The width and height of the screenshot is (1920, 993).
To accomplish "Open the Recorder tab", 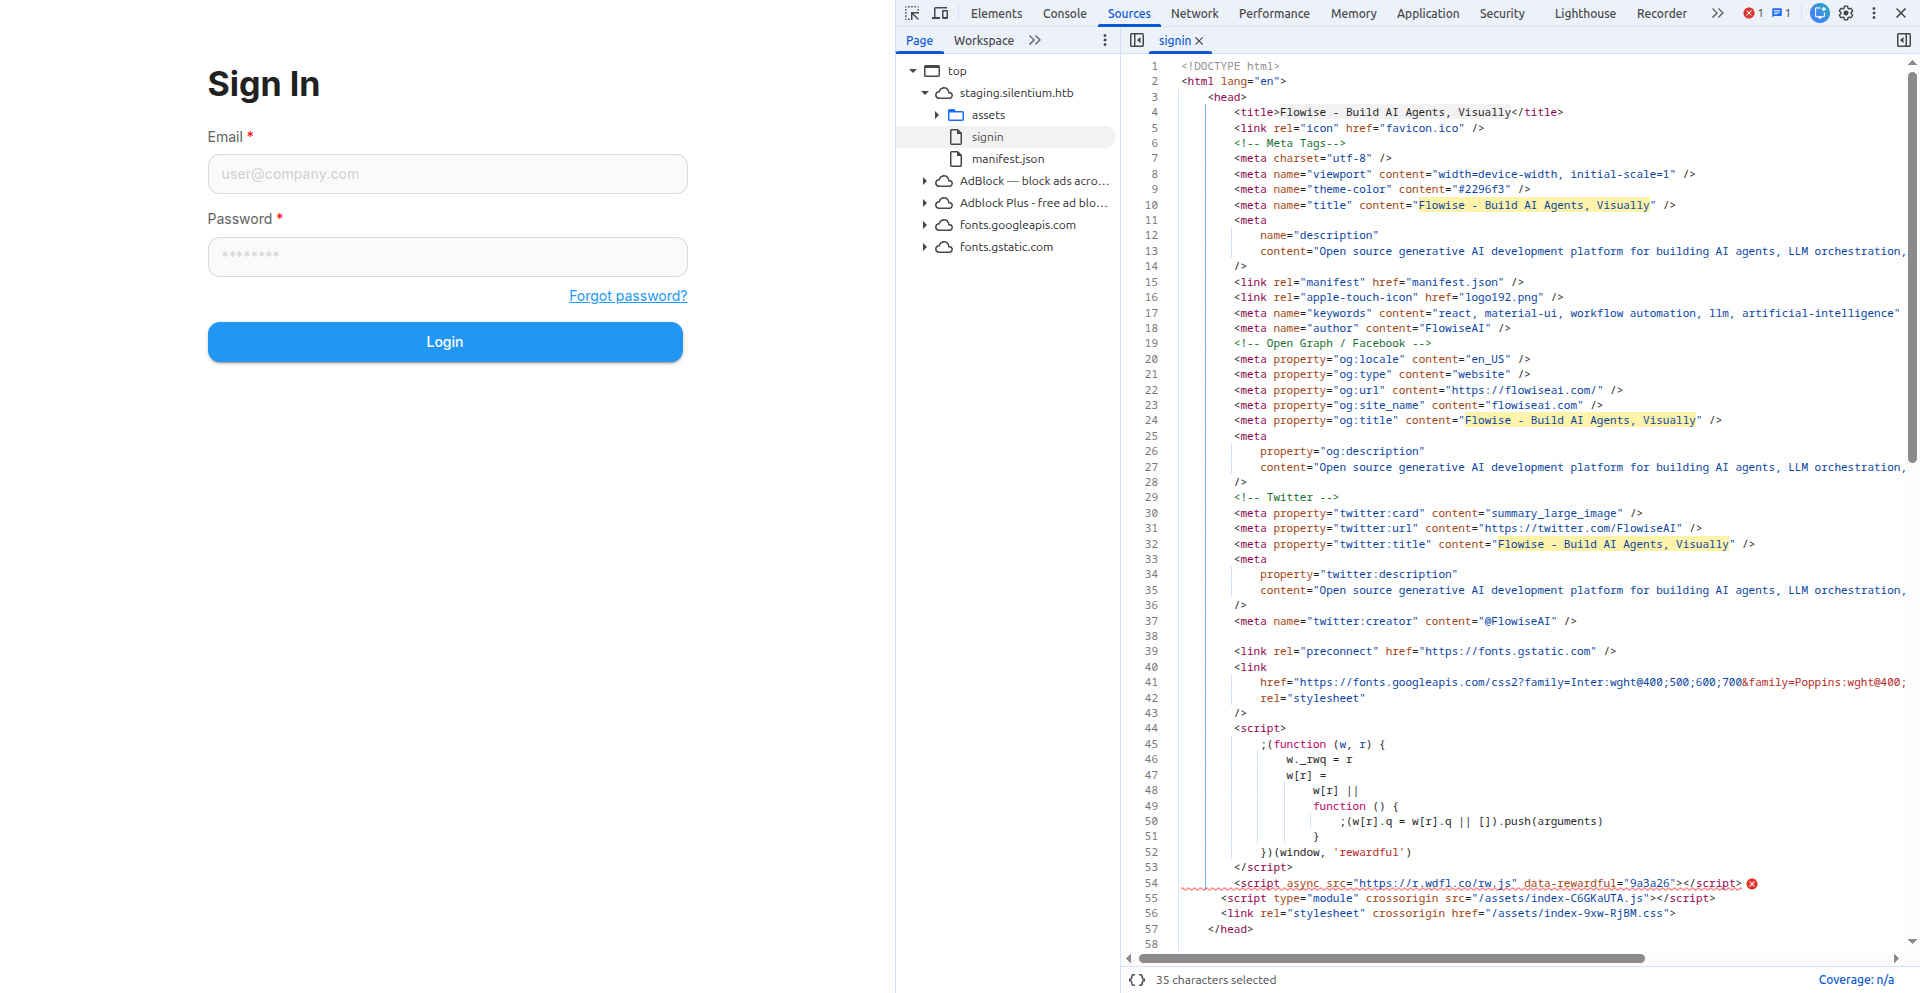I will click(x=1661, y=13).
